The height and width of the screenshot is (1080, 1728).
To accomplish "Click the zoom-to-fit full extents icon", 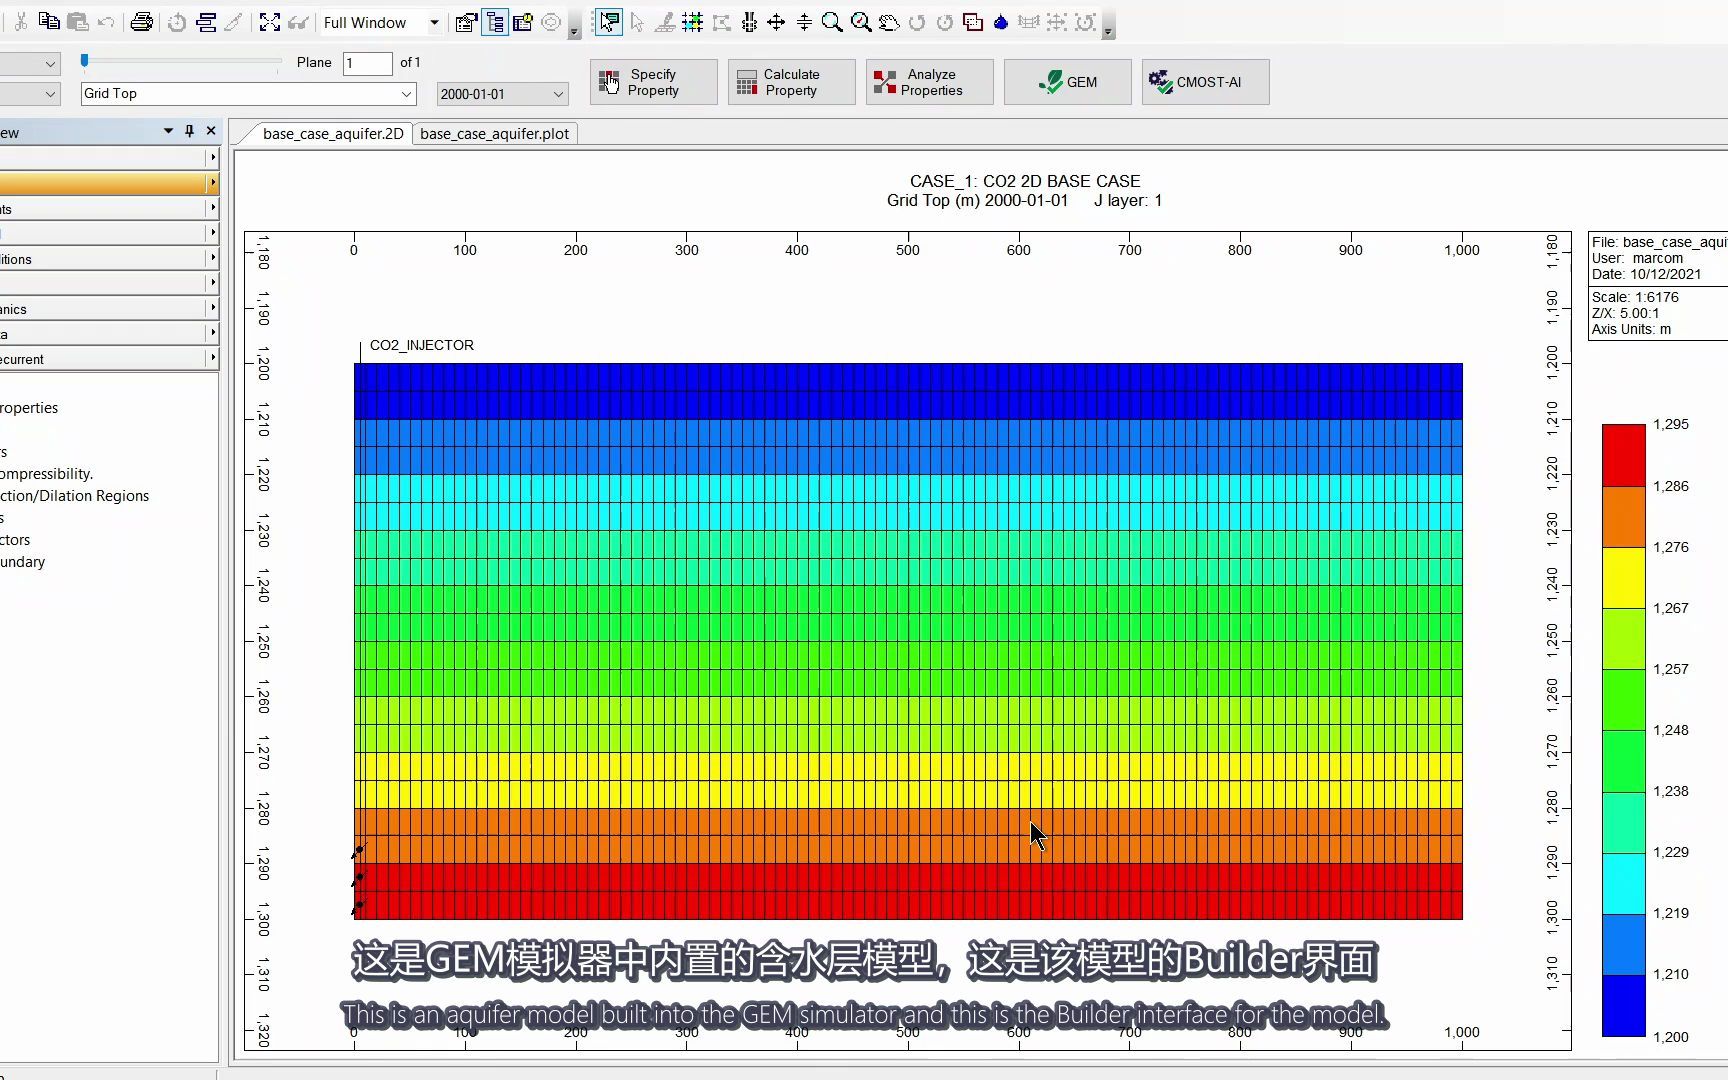I will click(x=270, y=22).
